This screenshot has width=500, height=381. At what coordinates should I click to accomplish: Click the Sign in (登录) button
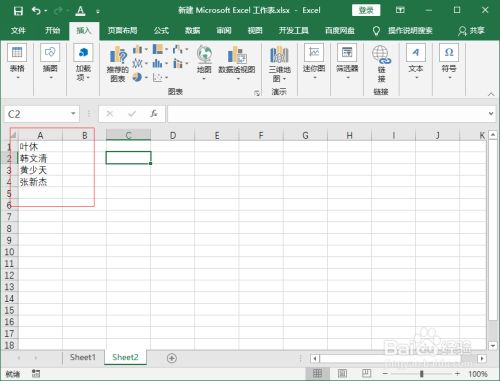click(366, 10)
